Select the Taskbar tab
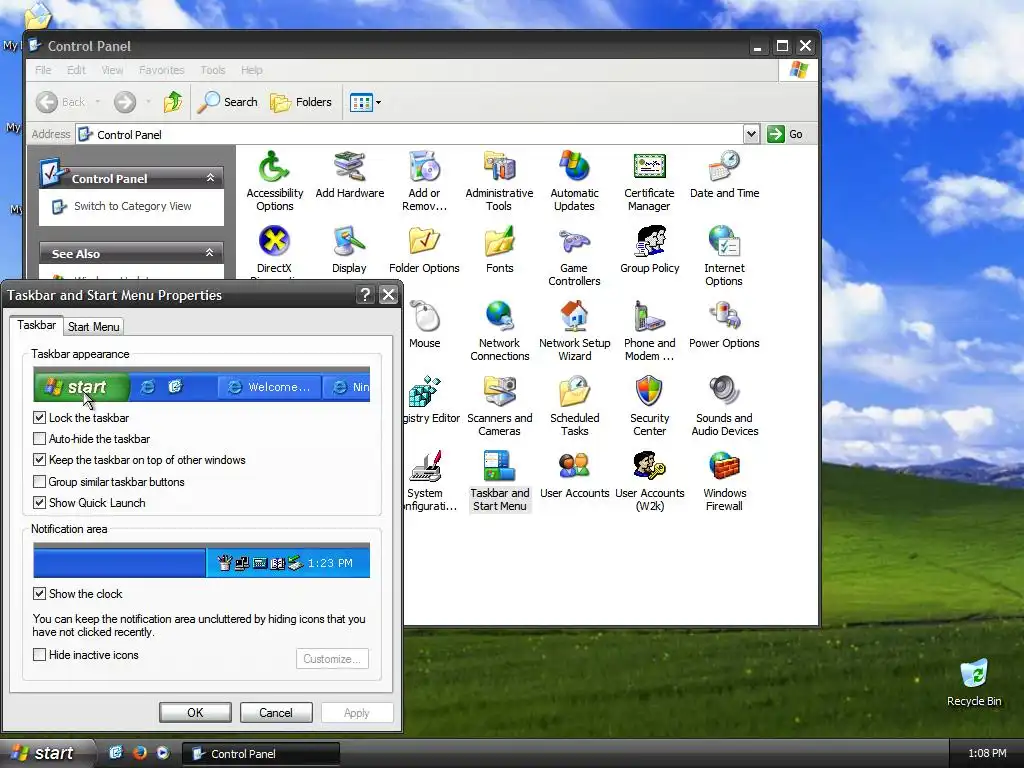1024x768 pixels. [37, 325]
